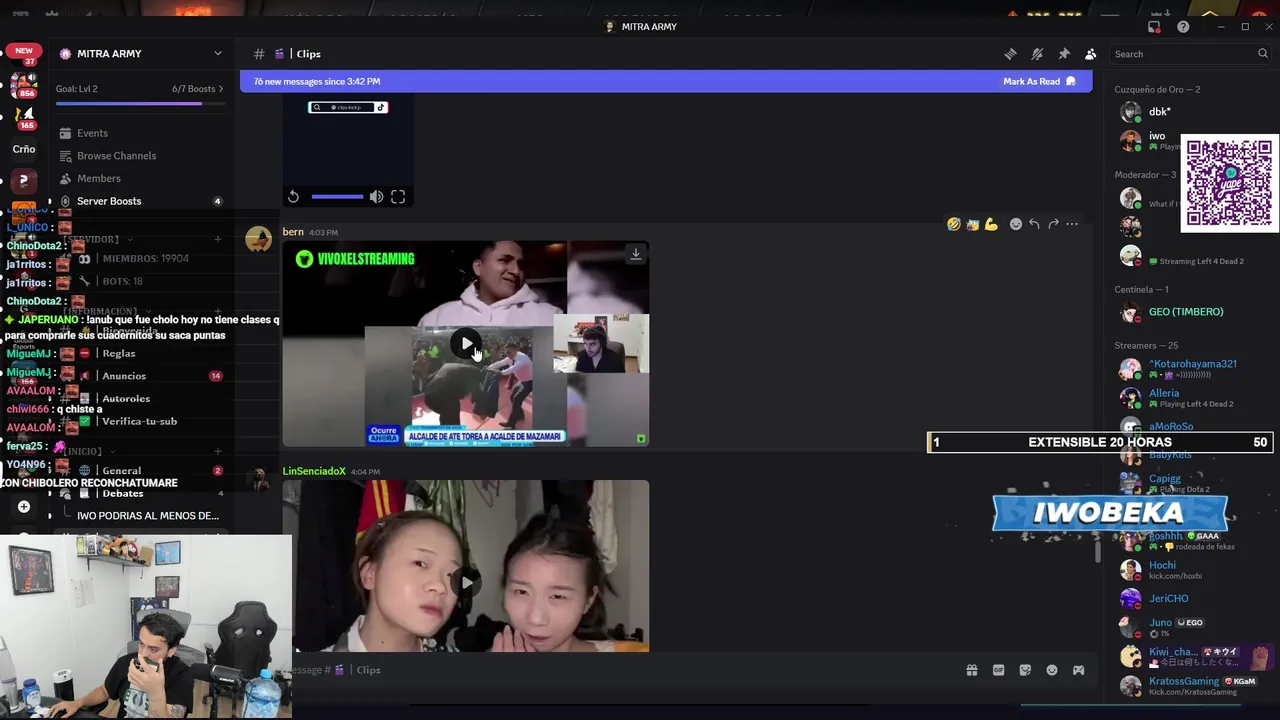Select the Autoroles channel
This screenshot has height=720, width=1280.
[x=126, y=398]
